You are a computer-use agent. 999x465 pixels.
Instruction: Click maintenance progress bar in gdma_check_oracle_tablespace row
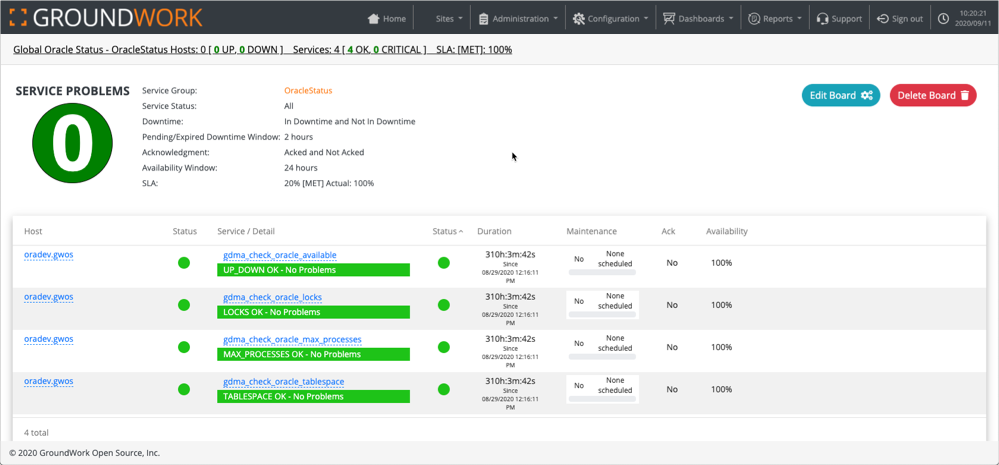pyautogui.click(x=602, y=399)
